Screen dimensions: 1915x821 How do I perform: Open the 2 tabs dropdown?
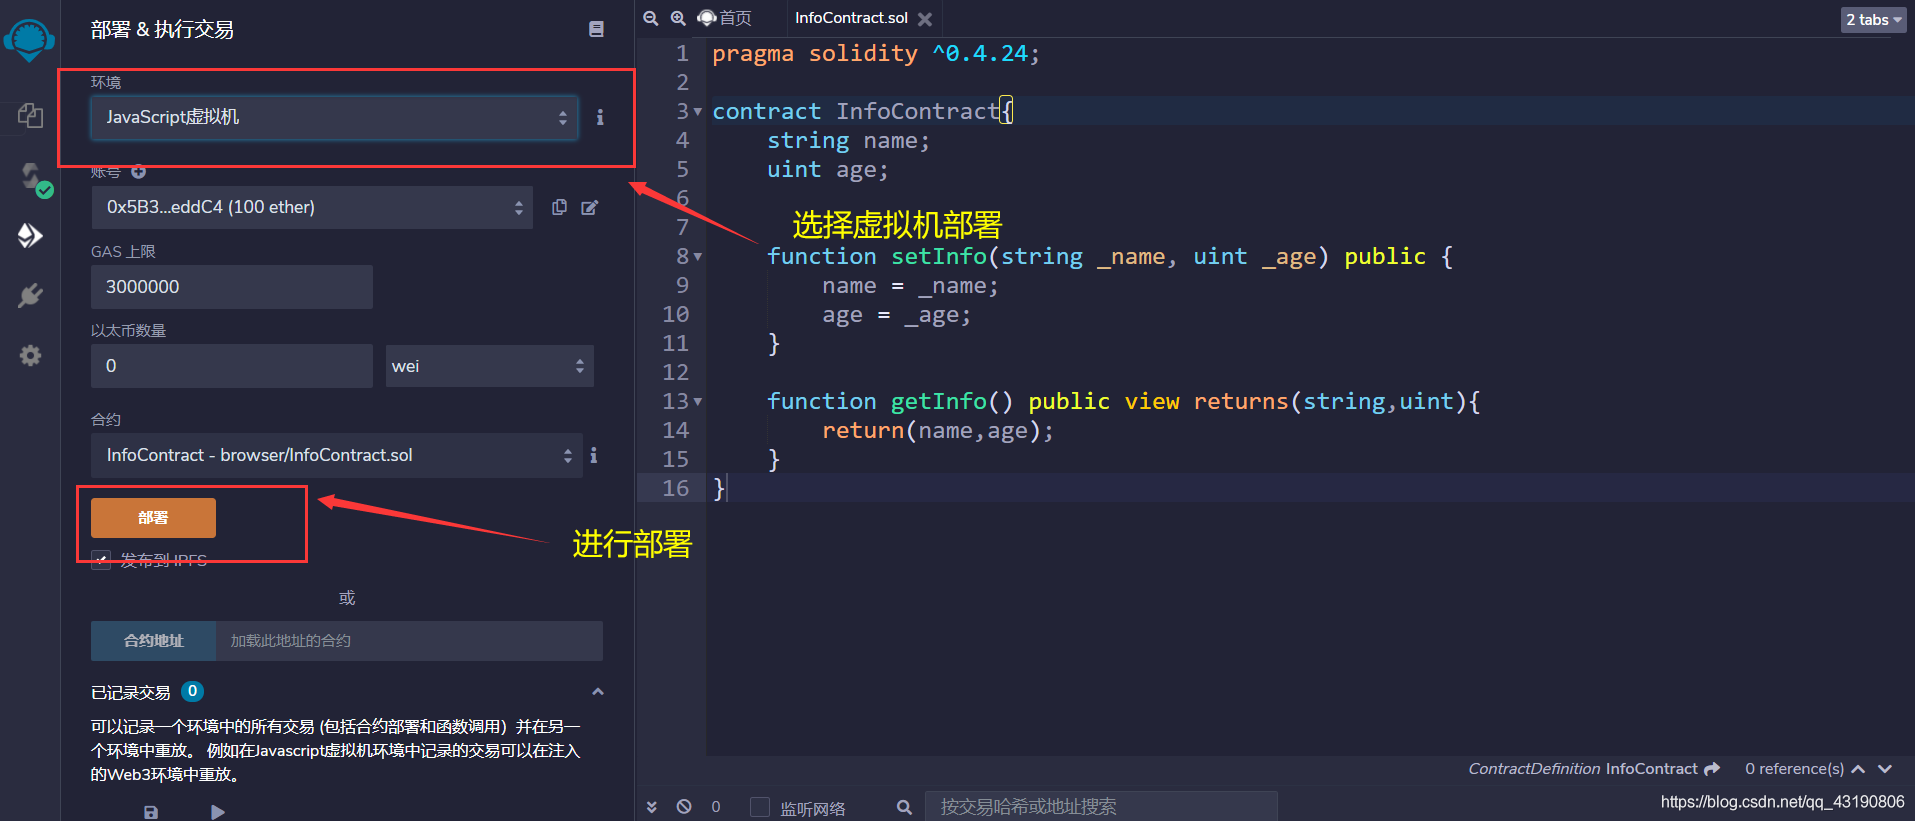1873,19
